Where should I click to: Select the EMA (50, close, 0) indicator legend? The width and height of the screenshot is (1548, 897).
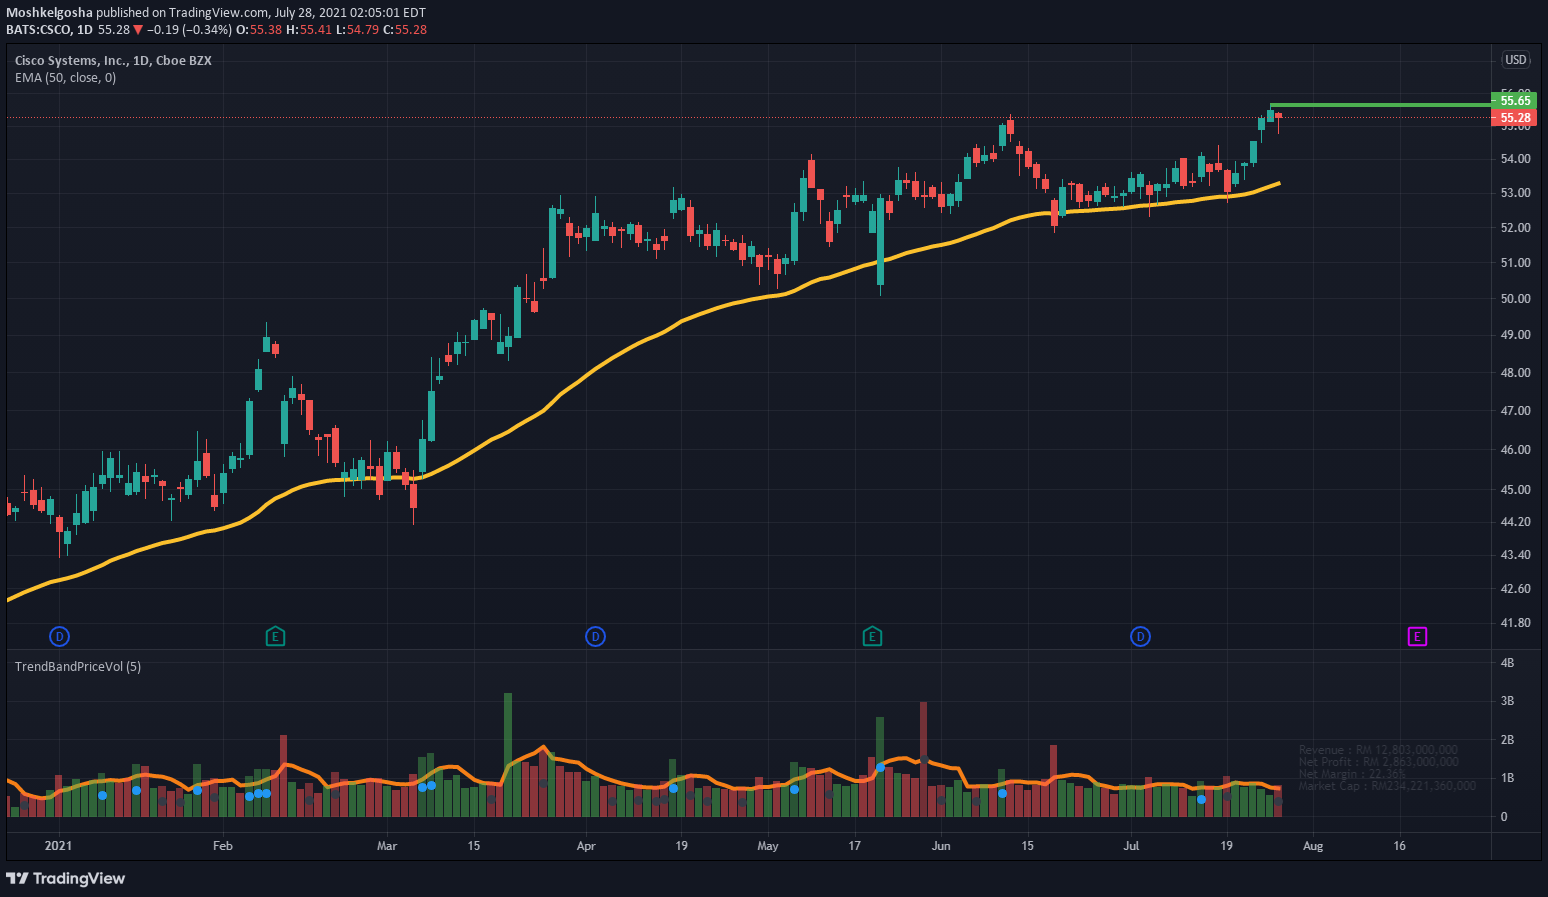click(x=65, y=77)
